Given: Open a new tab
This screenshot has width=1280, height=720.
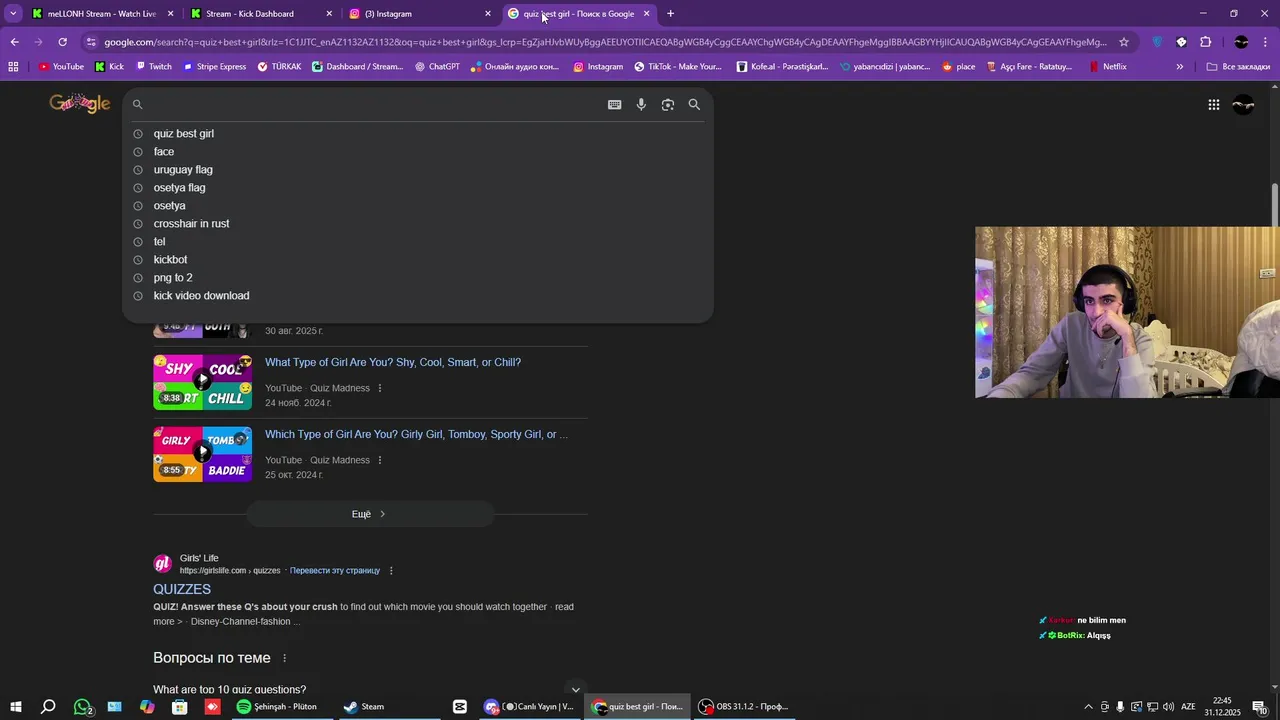Looking at the screenshot, I should (x=670, y=14).
